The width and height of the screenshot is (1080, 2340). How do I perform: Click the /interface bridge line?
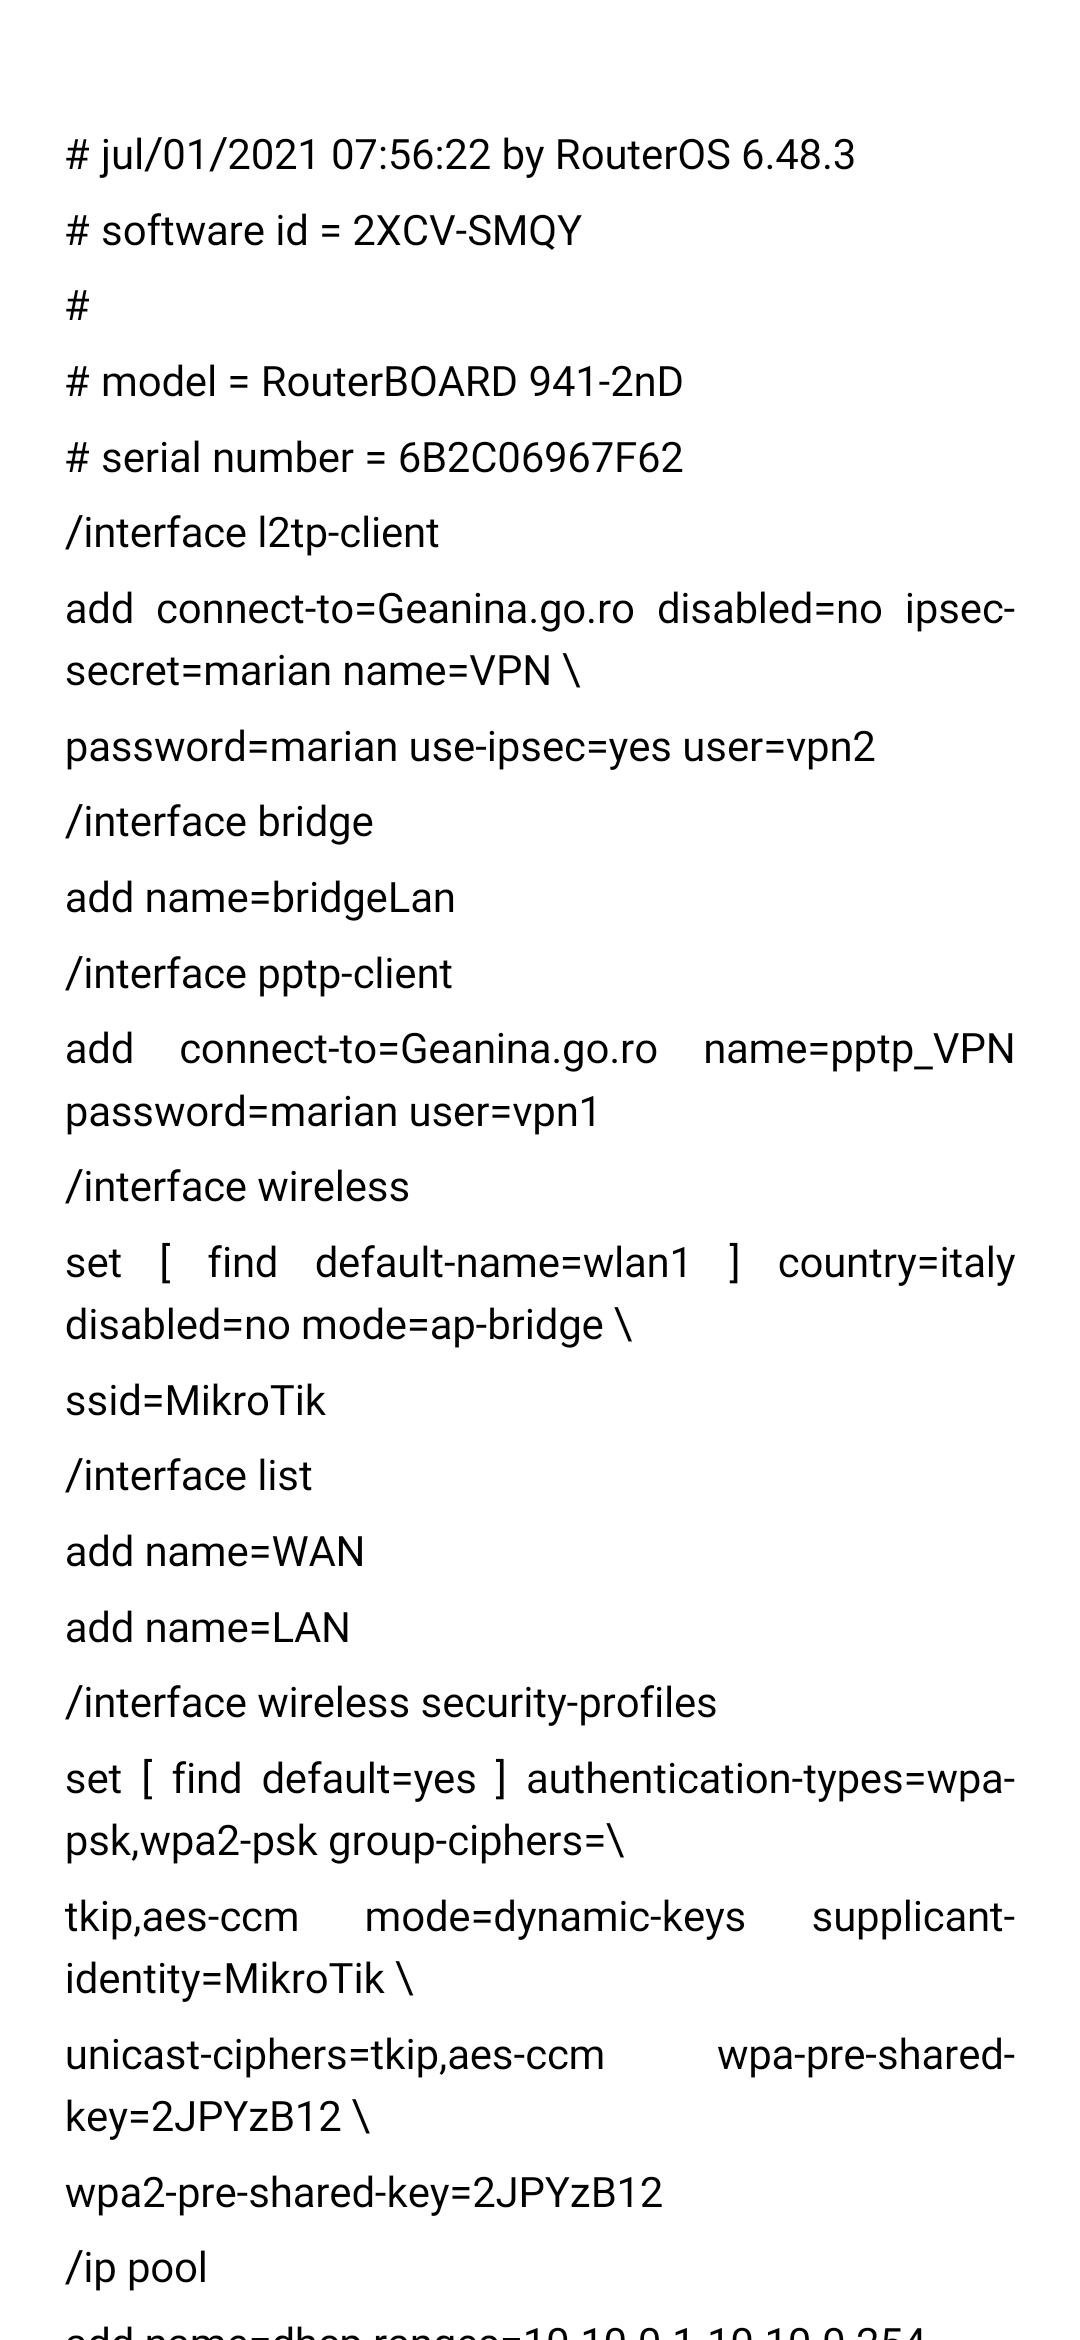(219, 822)
